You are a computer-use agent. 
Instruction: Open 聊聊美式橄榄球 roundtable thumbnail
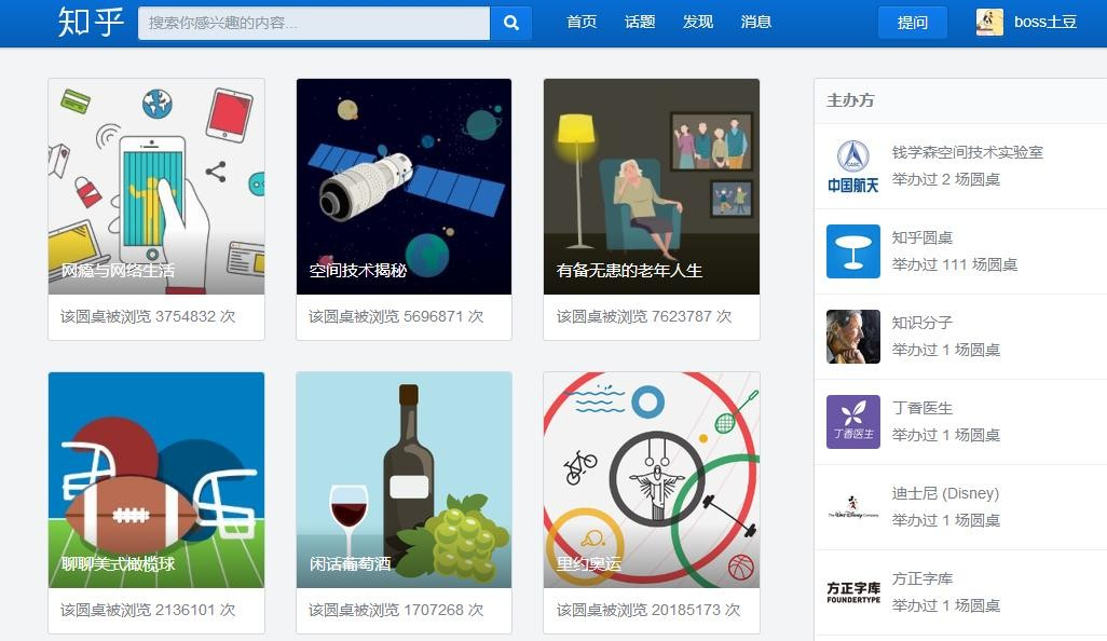(157, 480)
